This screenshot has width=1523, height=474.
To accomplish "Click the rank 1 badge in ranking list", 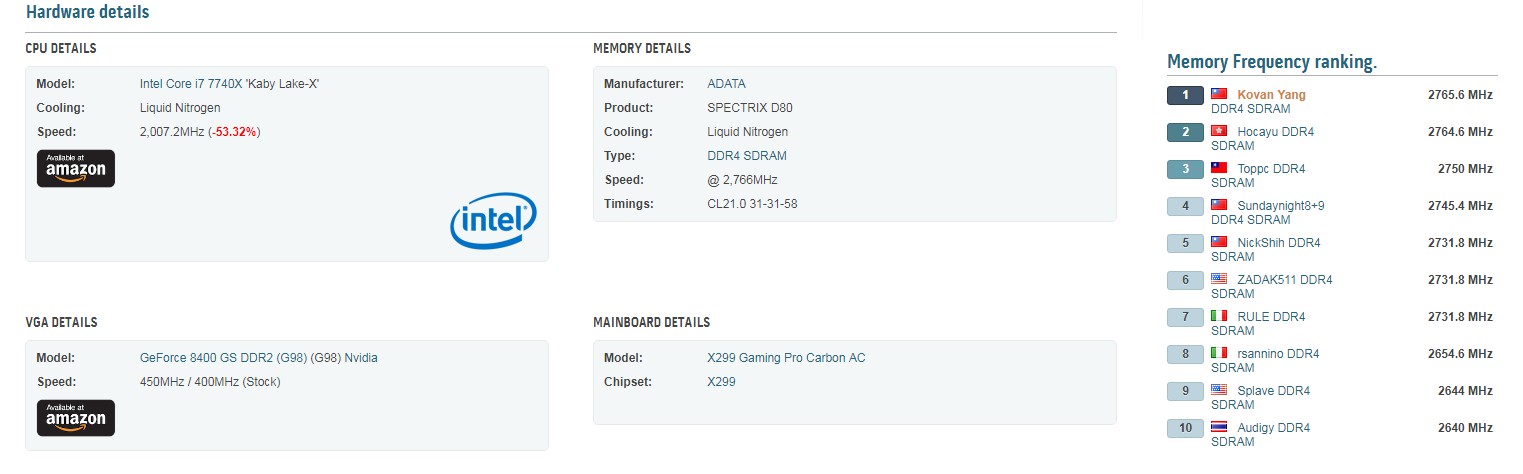I will pos(1186,95).
